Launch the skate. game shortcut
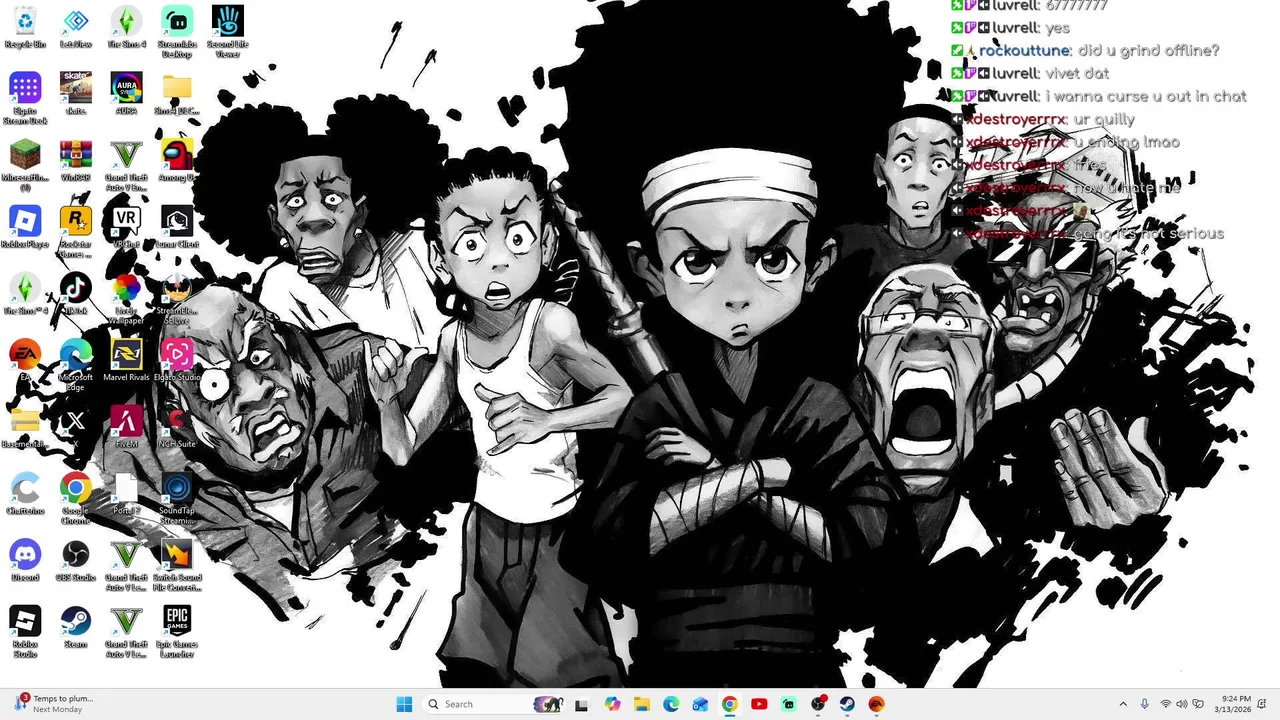Image resolution: width=1280 pixels, height=720 pixels. pyautogui.click(x=76, y=93)
